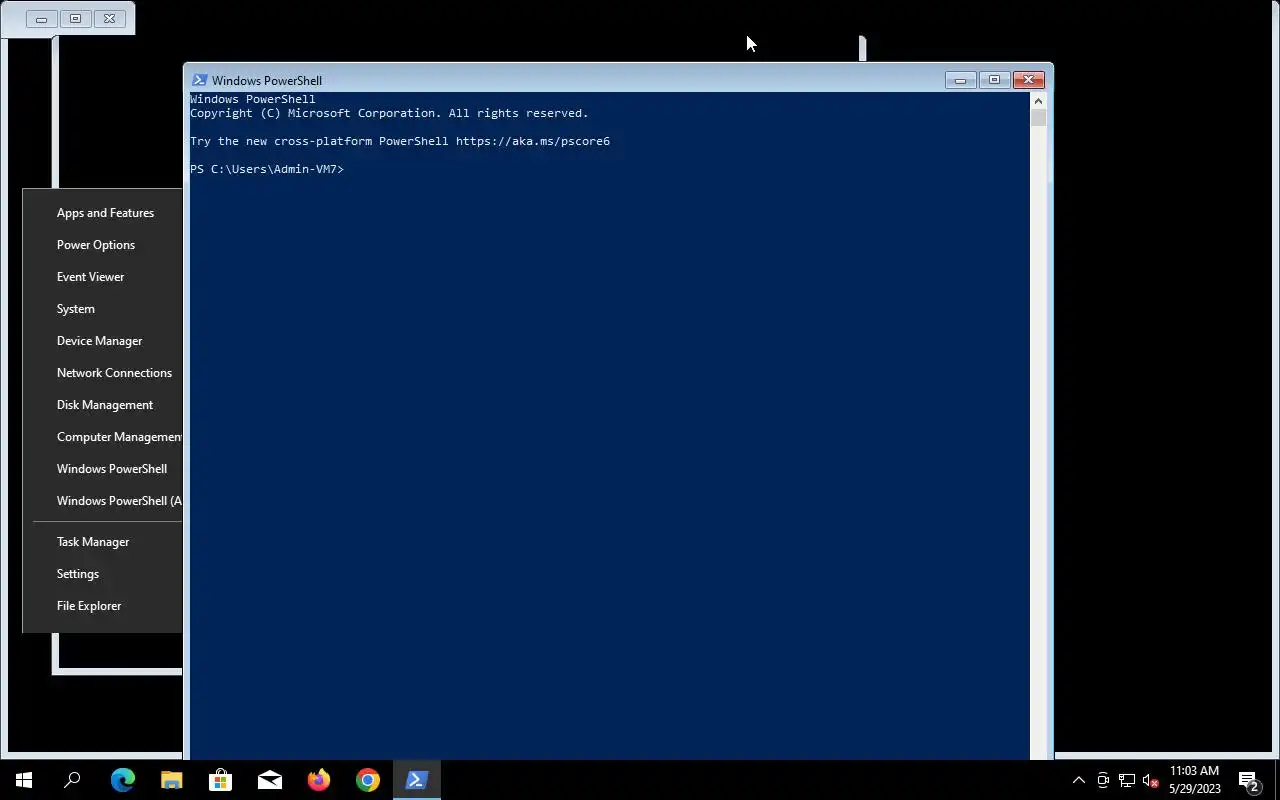Show hidden tray icons chevron
Viewport: 1280px width, 800px height.
pyautogui.click(x=1079, y=780)
